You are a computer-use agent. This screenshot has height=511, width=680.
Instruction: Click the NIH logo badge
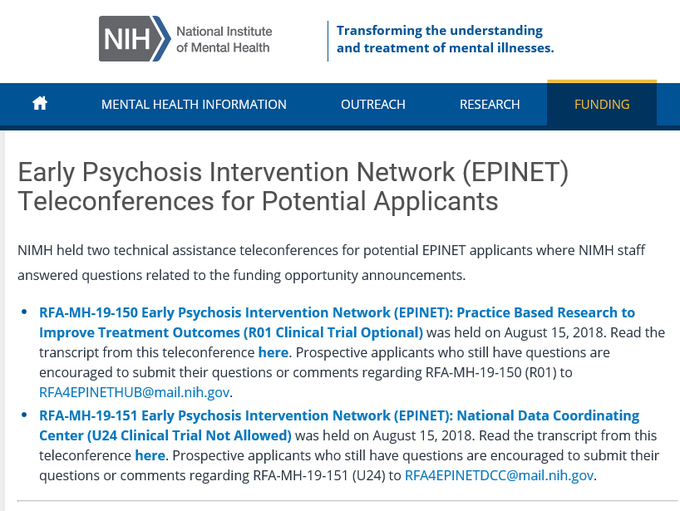(x=135, y=39)
